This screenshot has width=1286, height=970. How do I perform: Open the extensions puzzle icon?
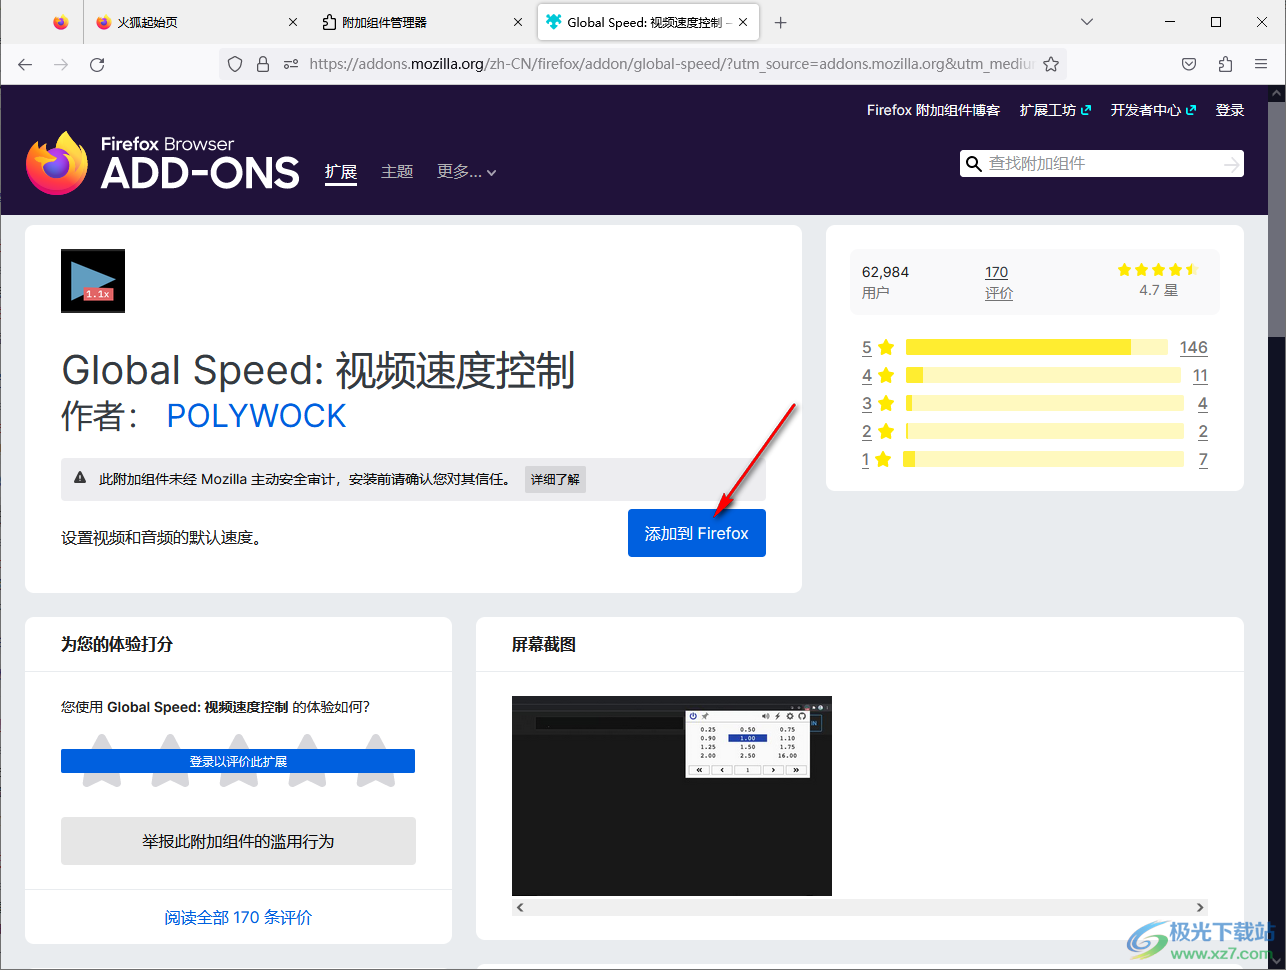pos(1225,64)
